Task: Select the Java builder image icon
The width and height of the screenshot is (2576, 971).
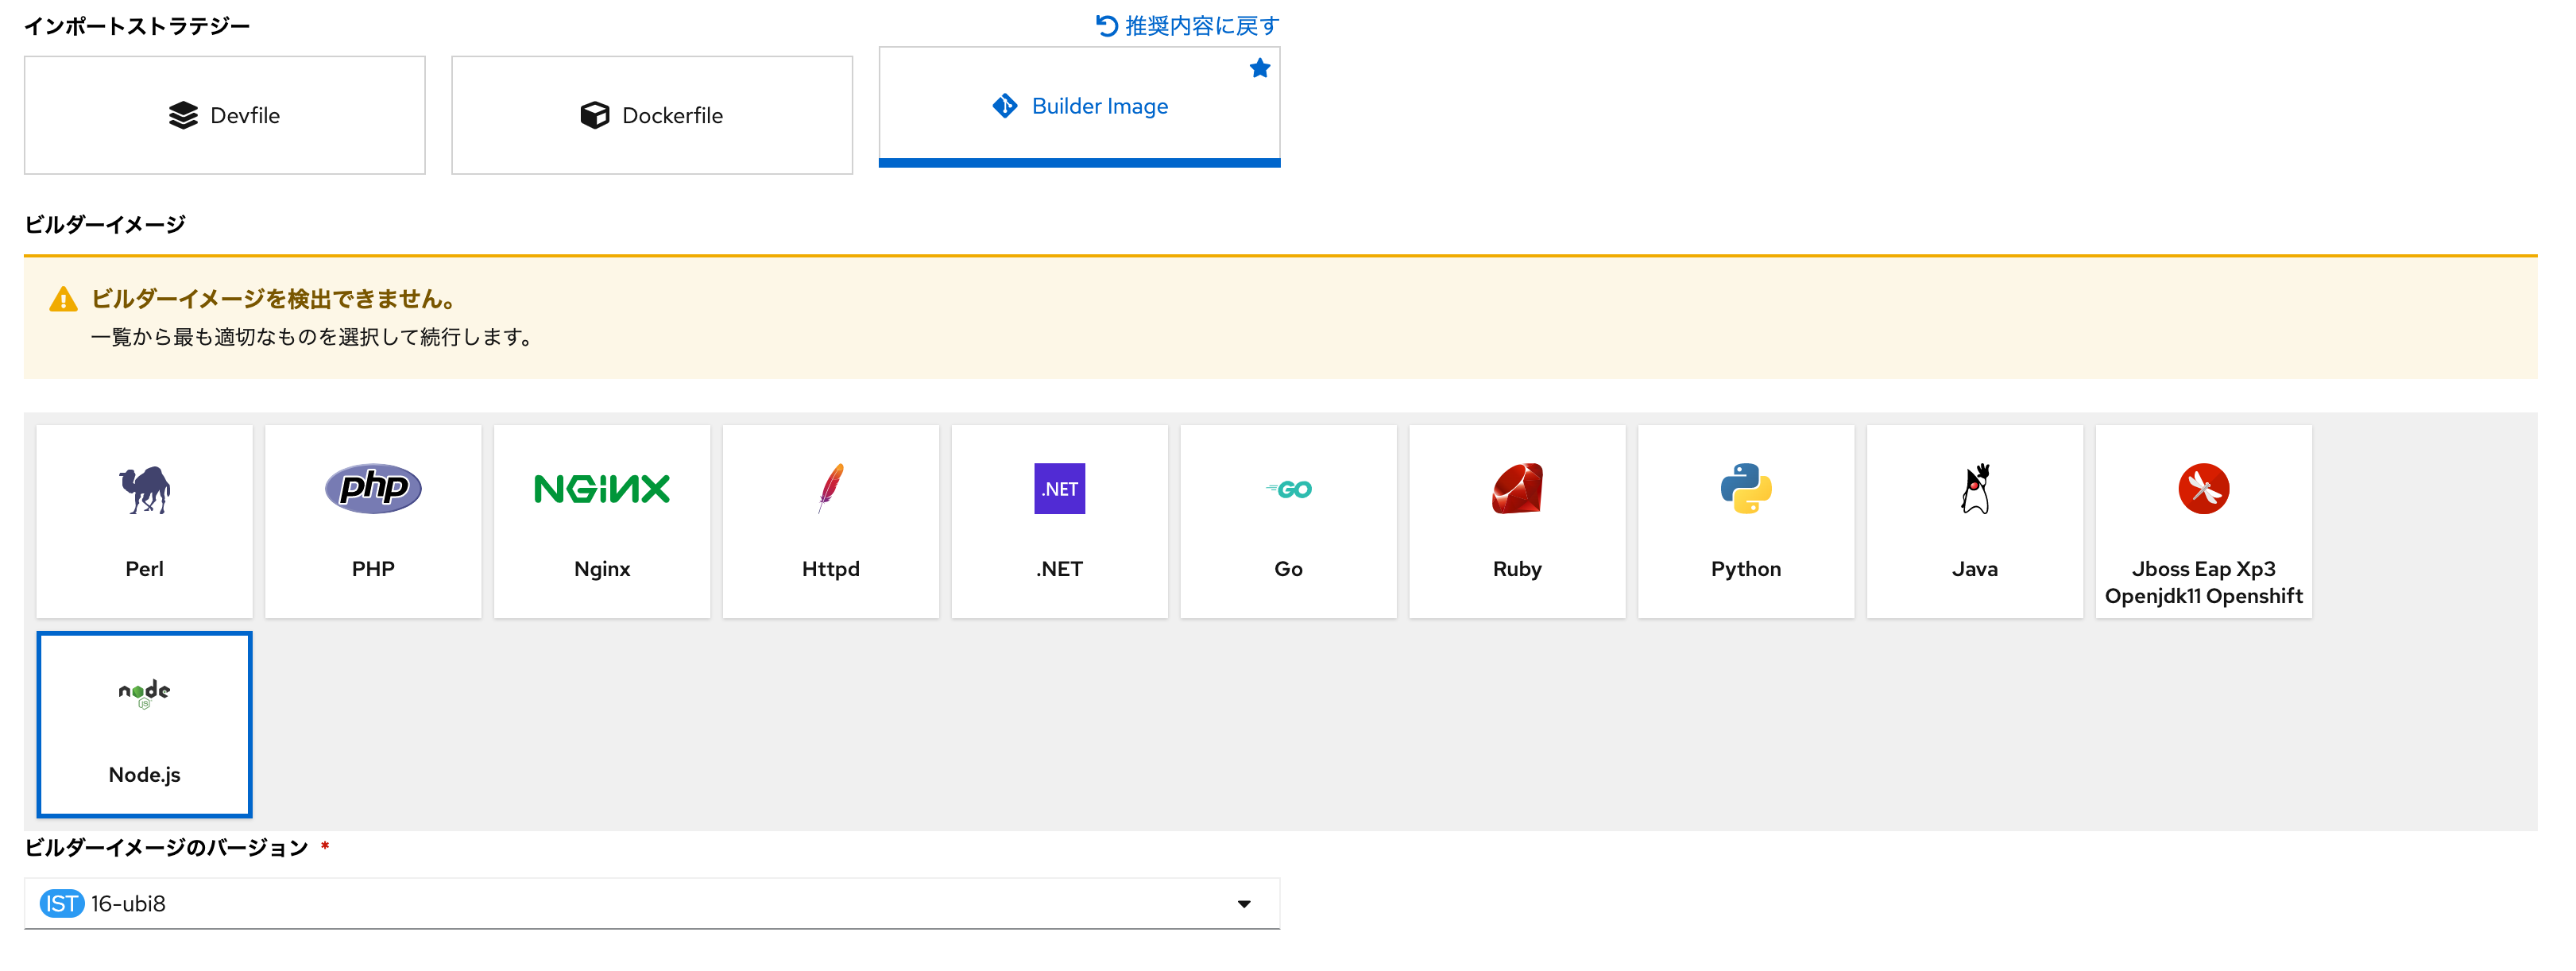Action: (1975, 521)
